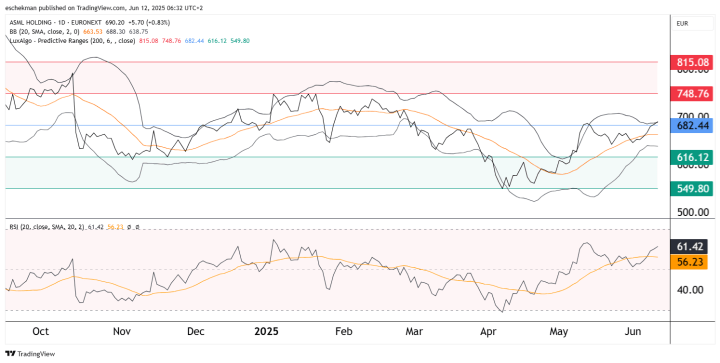Click the May label on the time axis

(x=560, y=331)
